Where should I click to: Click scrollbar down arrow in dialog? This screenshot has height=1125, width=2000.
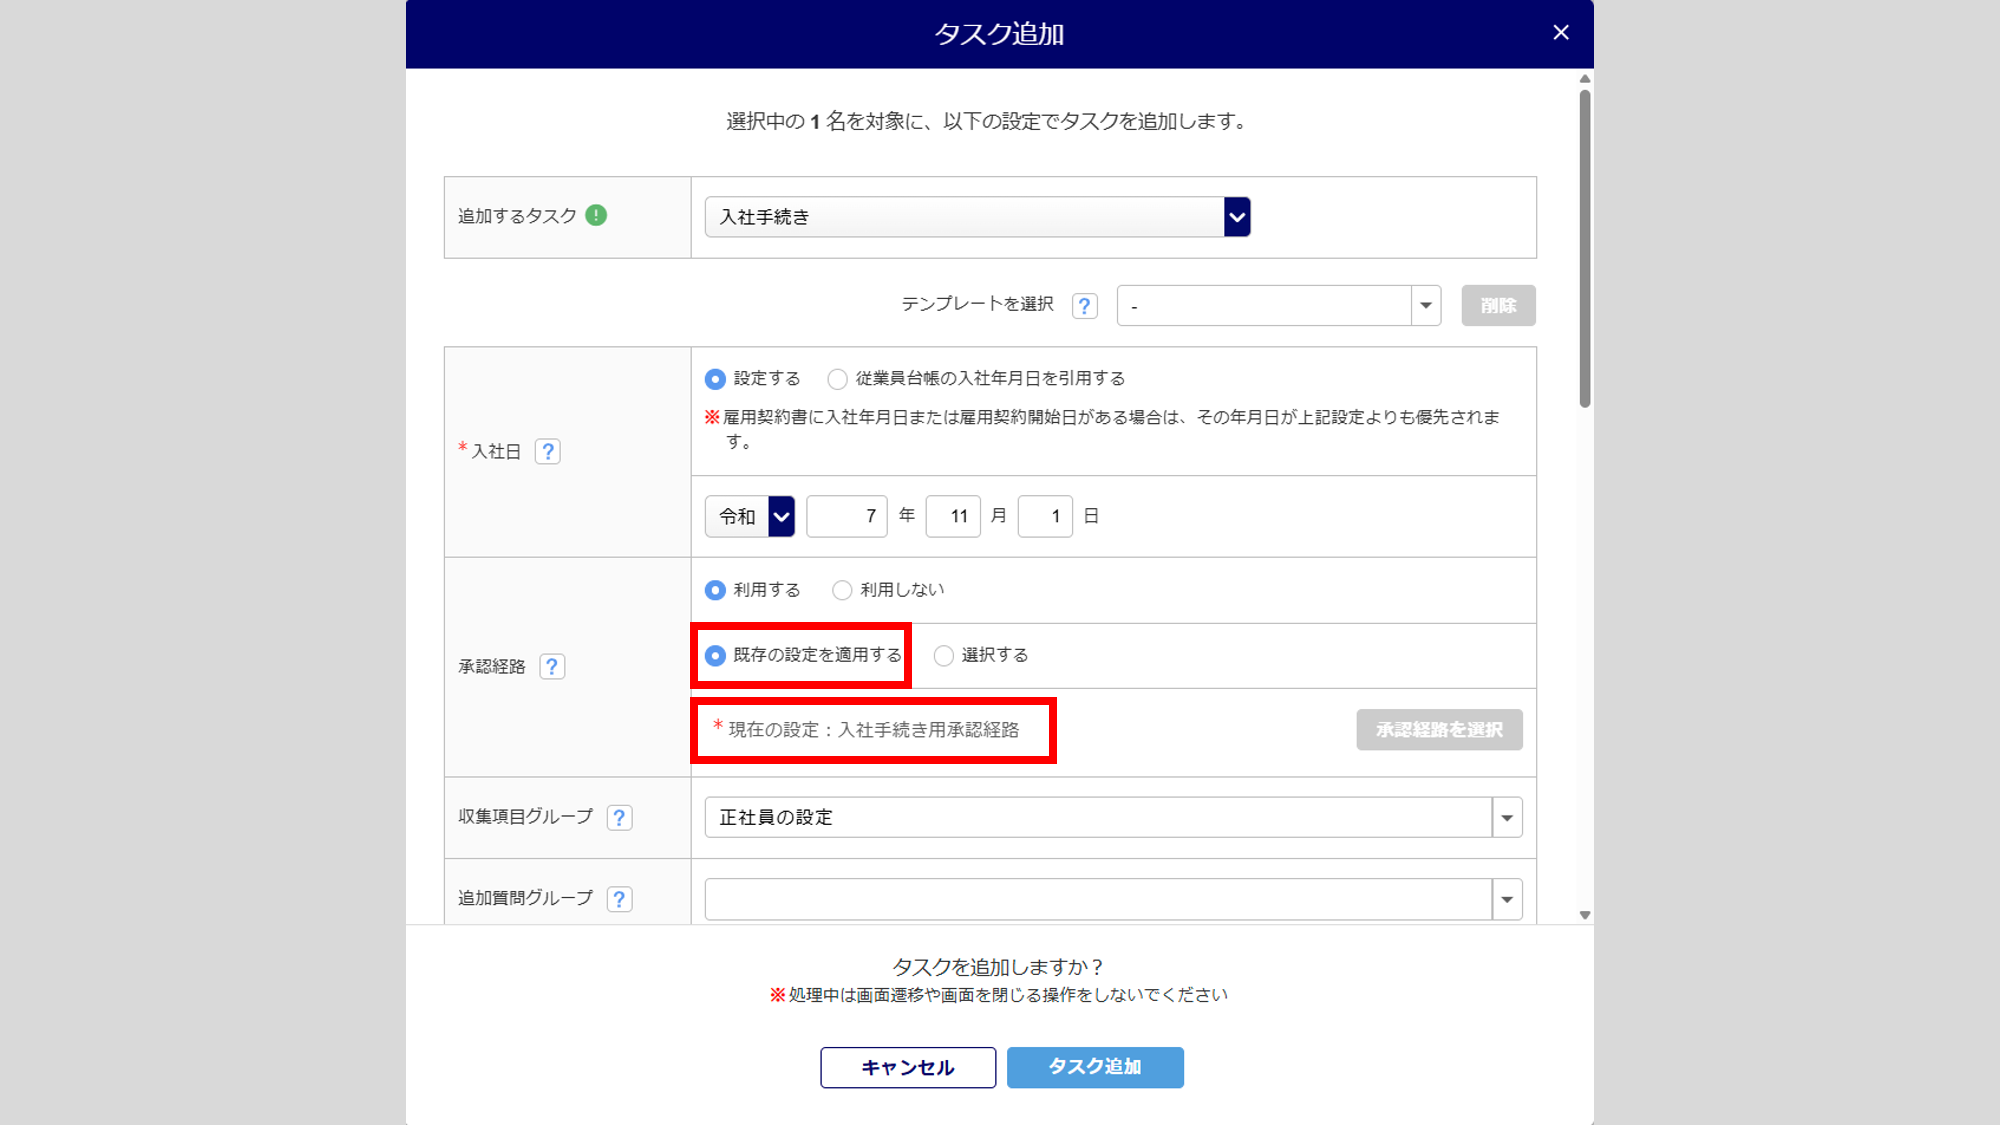point(1585,914)
